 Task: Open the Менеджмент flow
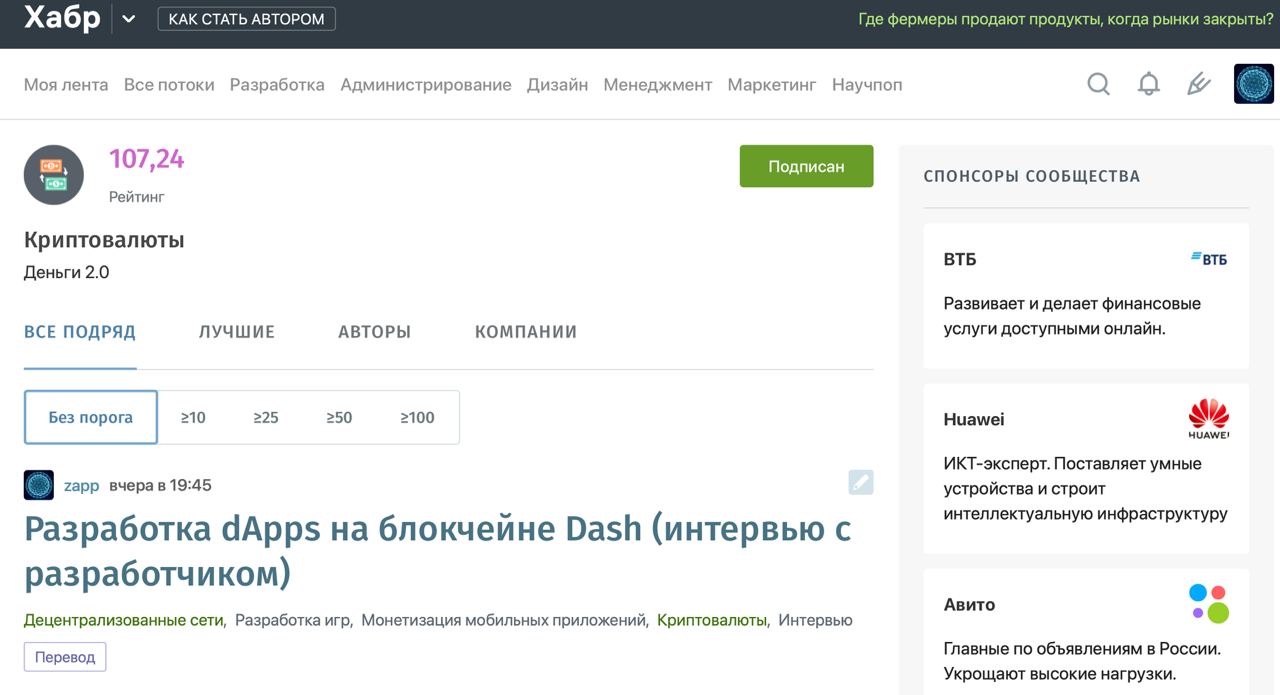pos(658,85)
